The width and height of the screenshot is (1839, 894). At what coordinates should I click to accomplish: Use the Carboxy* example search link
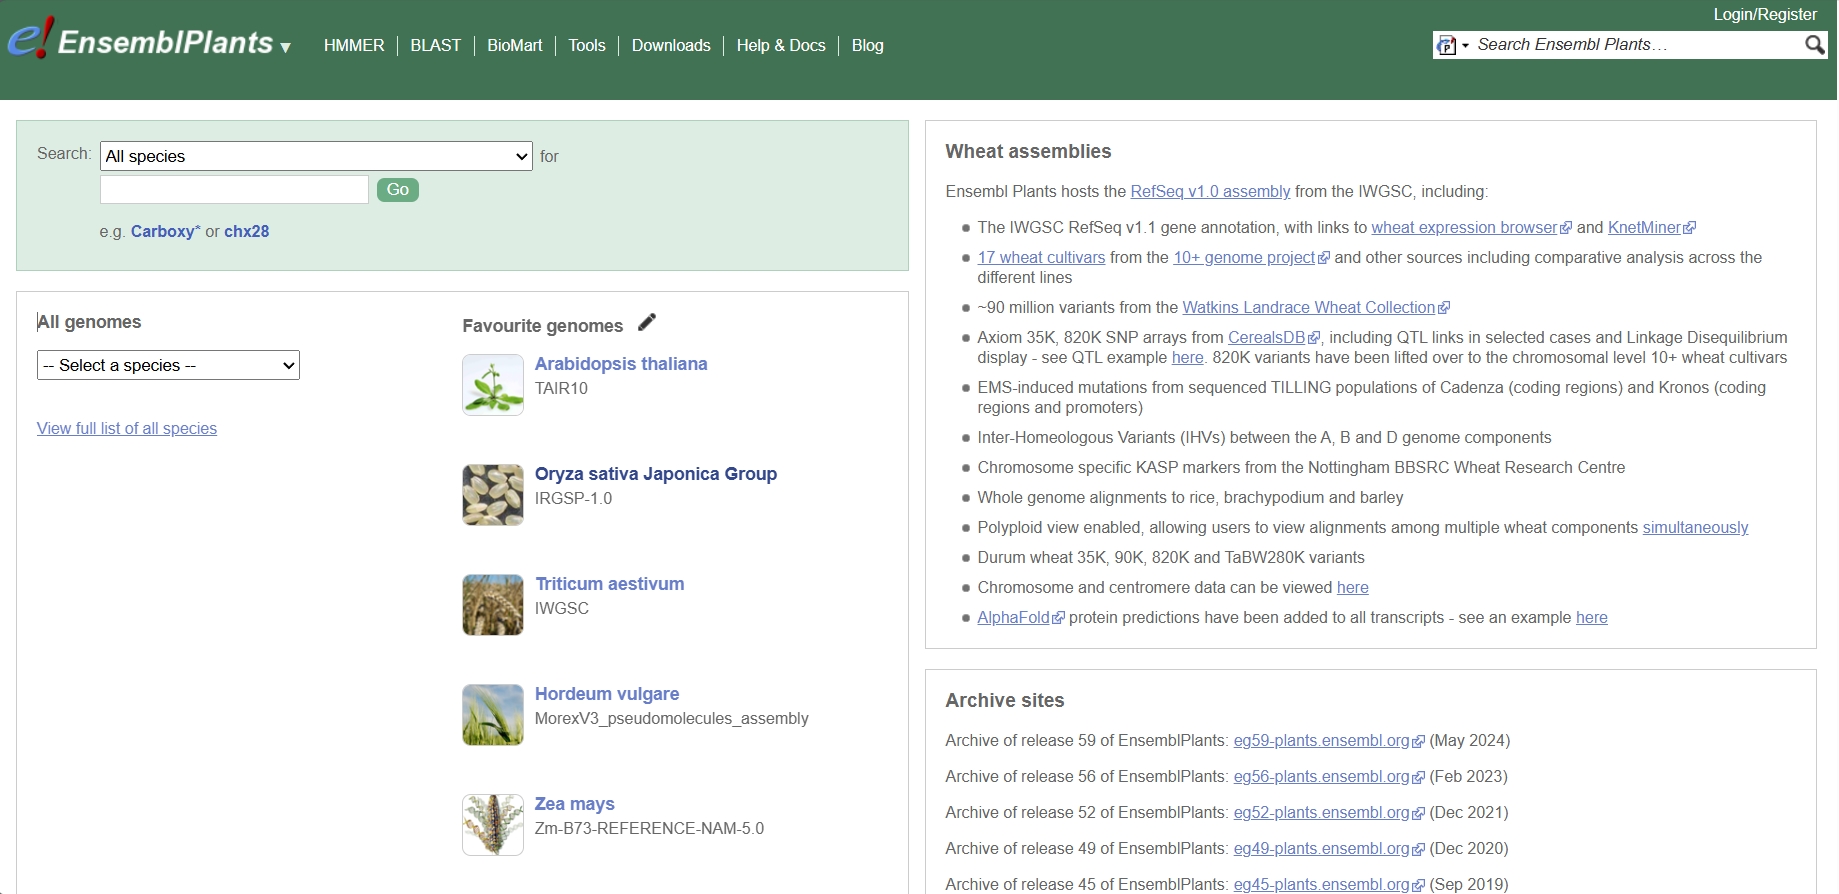coord(166,231)
